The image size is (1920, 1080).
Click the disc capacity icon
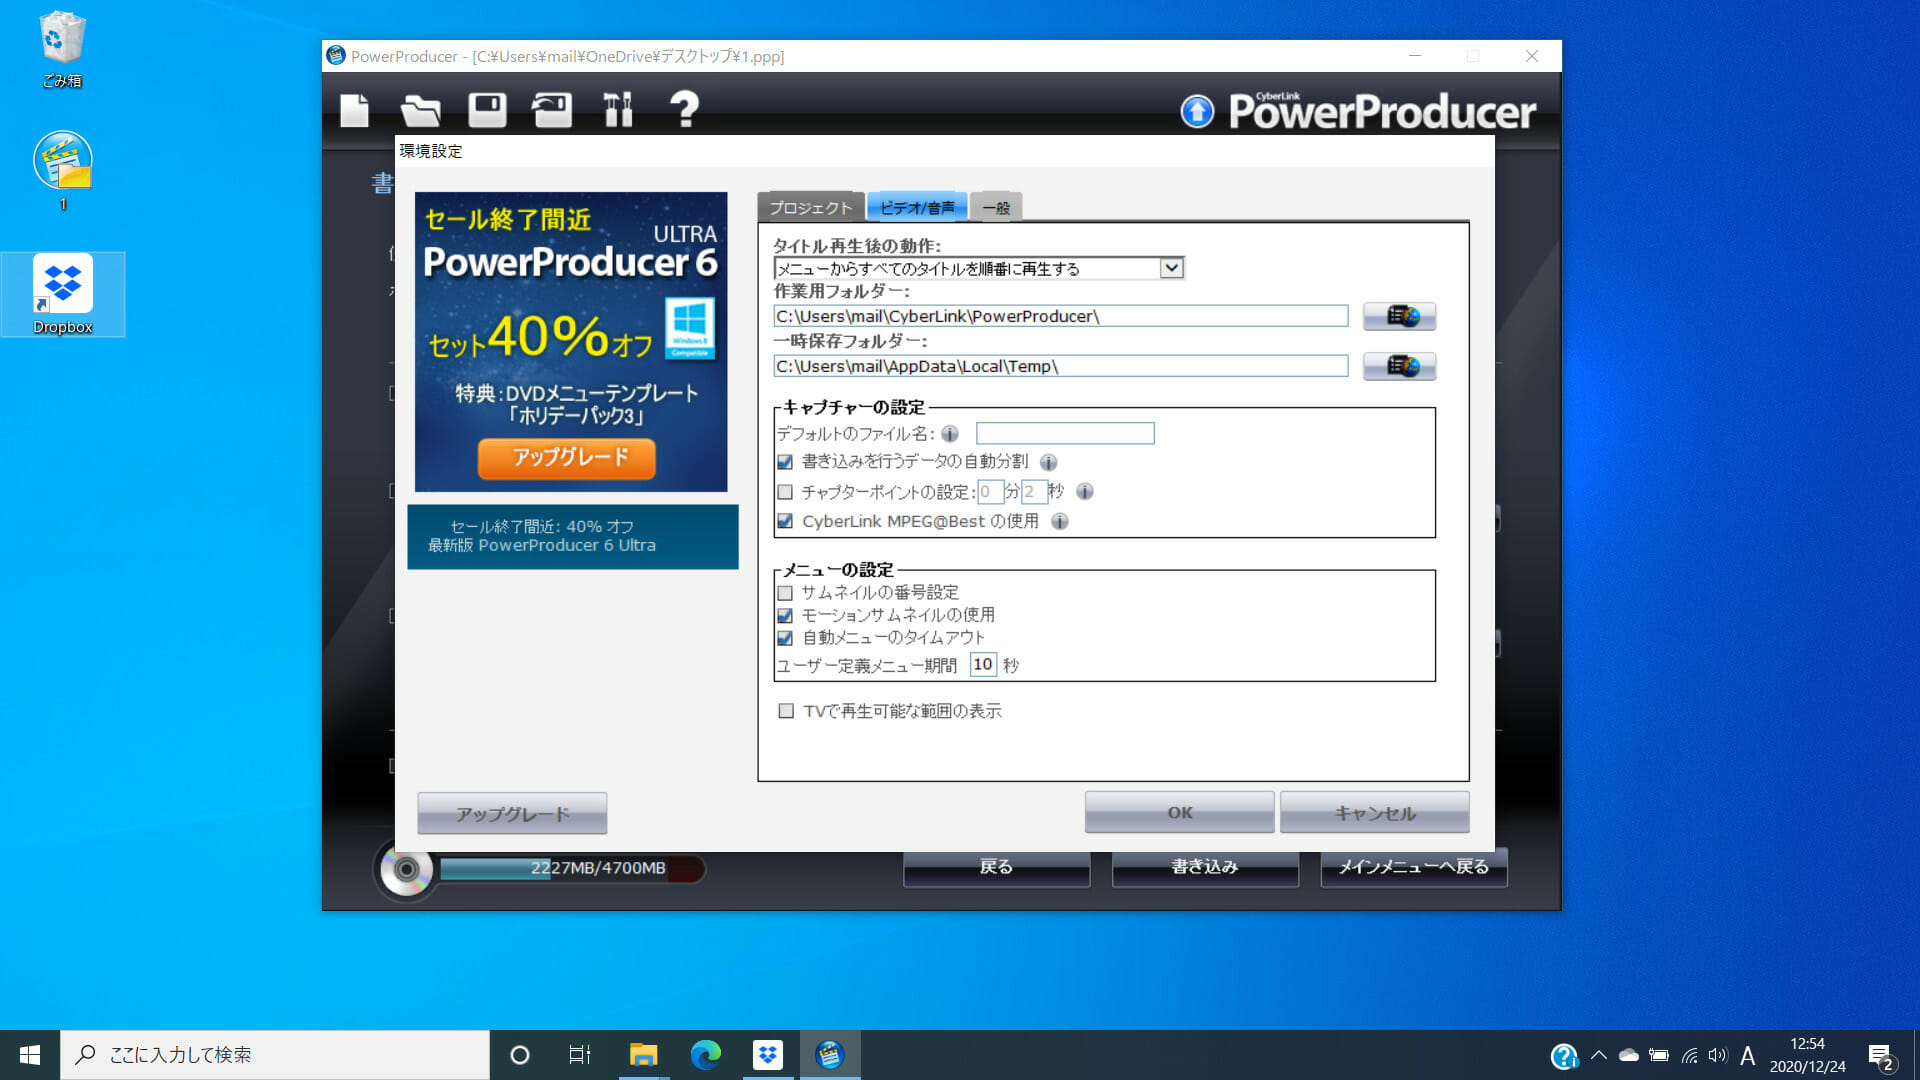pyautogui.click(x=406, y=869)
